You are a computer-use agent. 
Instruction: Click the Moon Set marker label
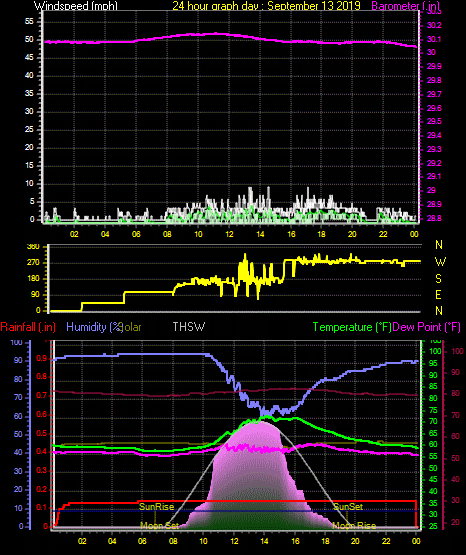click(160, 525)
